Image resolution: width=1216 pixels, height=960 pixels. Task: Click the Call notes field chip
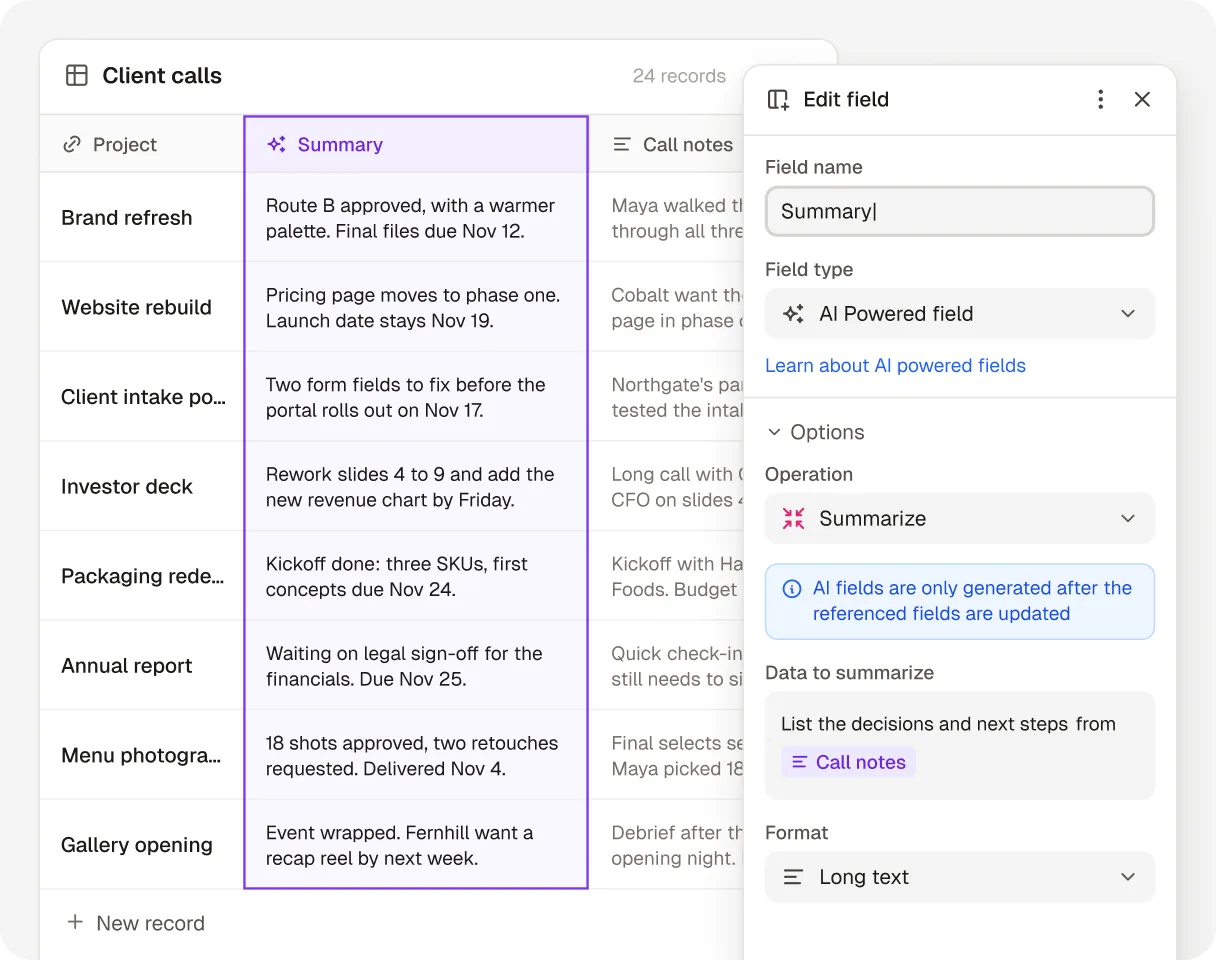coord(848,762)
